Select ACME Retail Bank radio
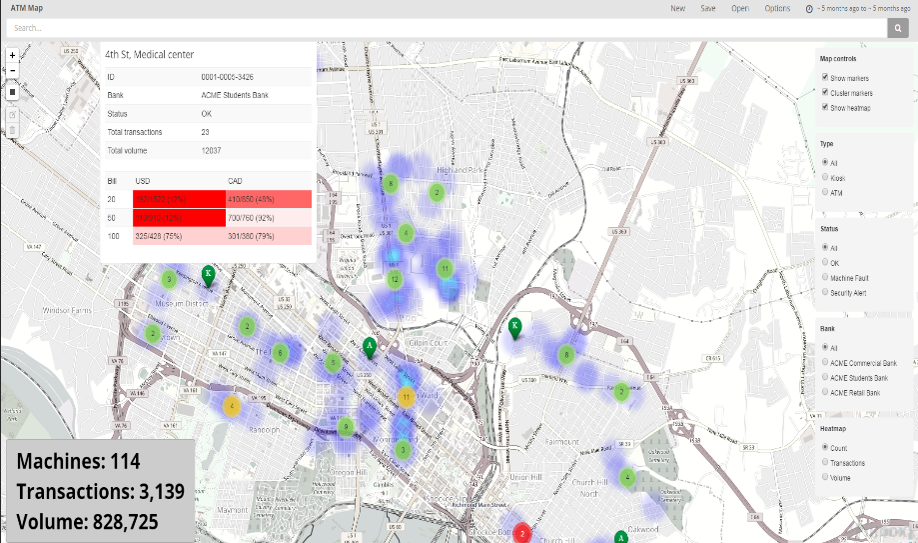The image size is (918, 543). pos(825,392)
